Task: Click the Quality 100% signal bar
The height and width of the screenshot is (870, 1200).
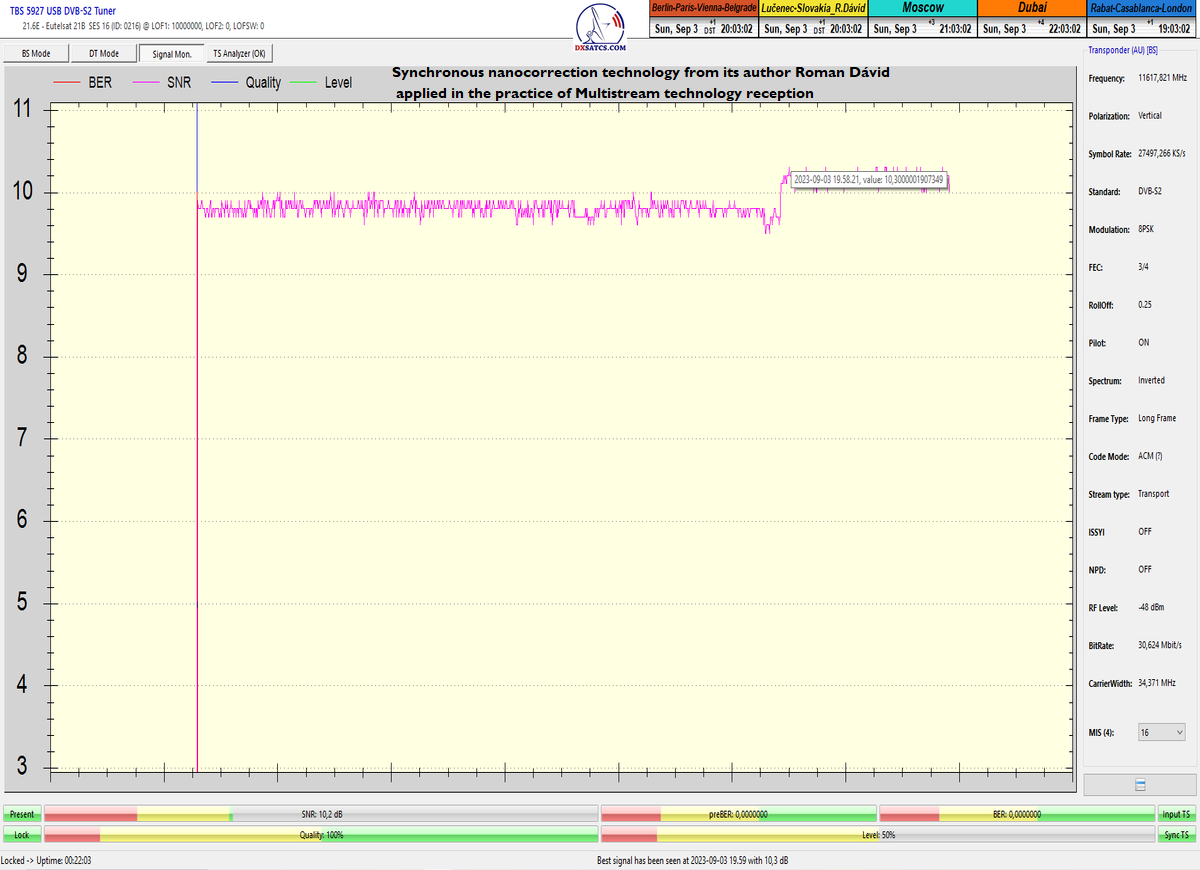Action: [x=320, y=833]
